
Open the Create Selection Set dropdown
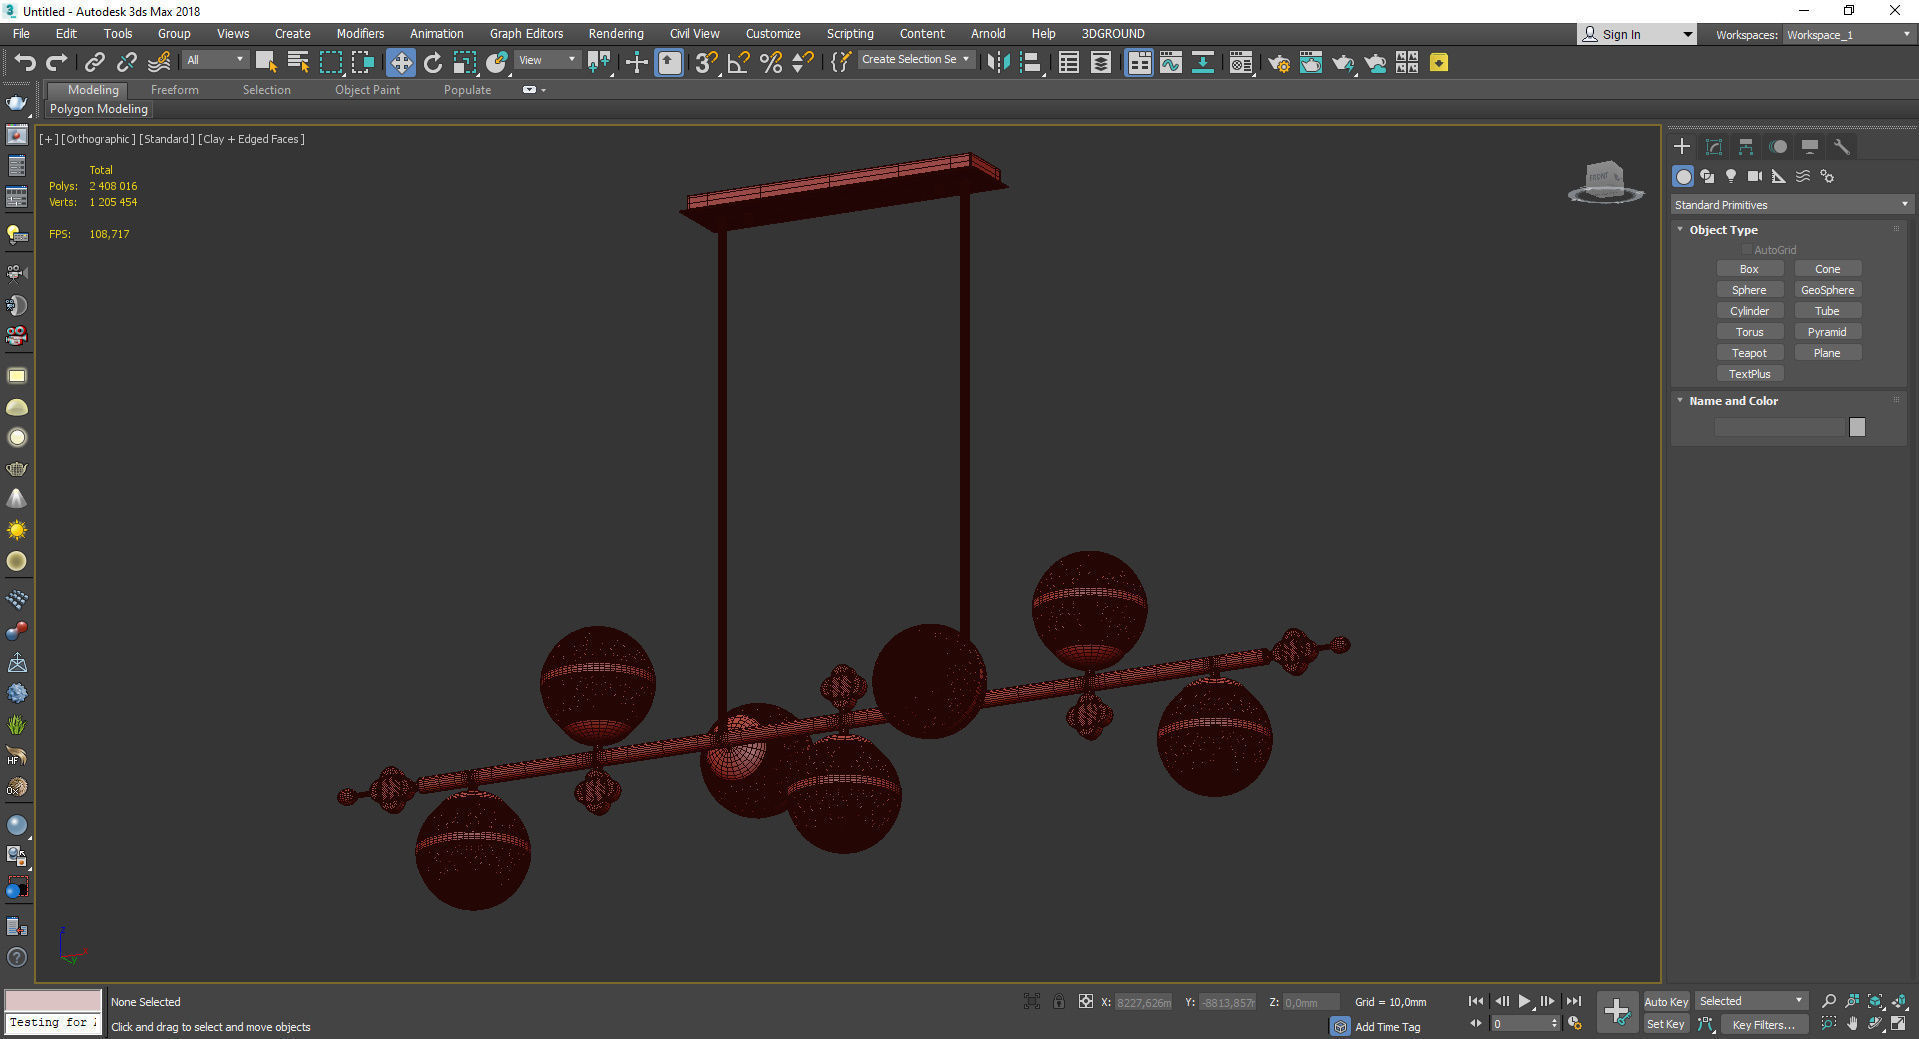(916, 60)
